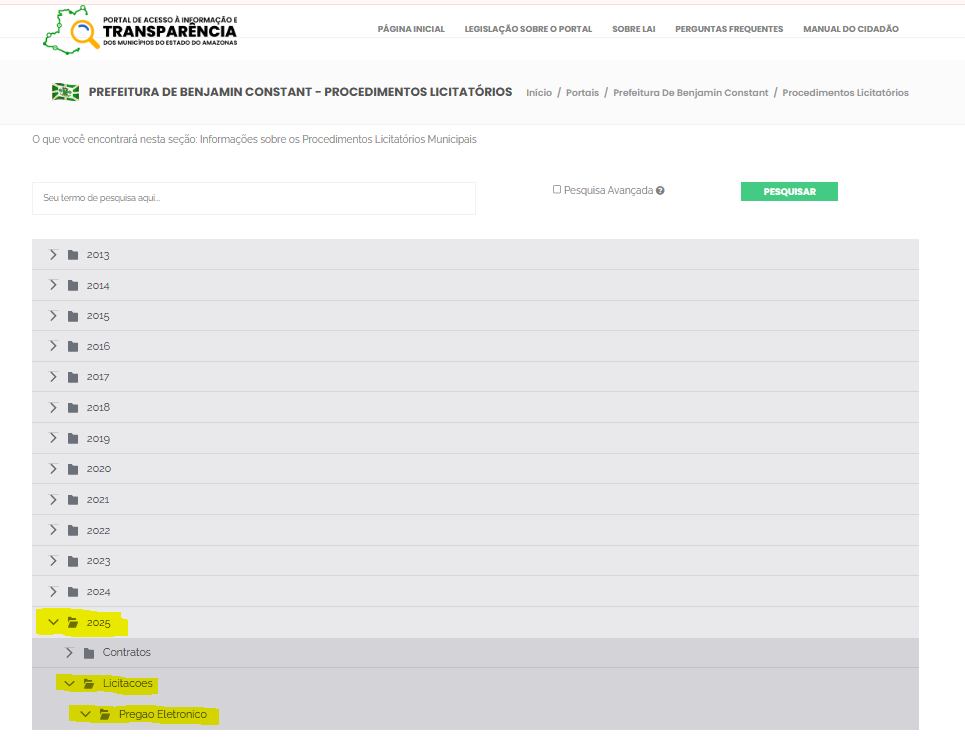965x739 pixels.
Task: Click the Contratos folder icon
Action: 89,653
